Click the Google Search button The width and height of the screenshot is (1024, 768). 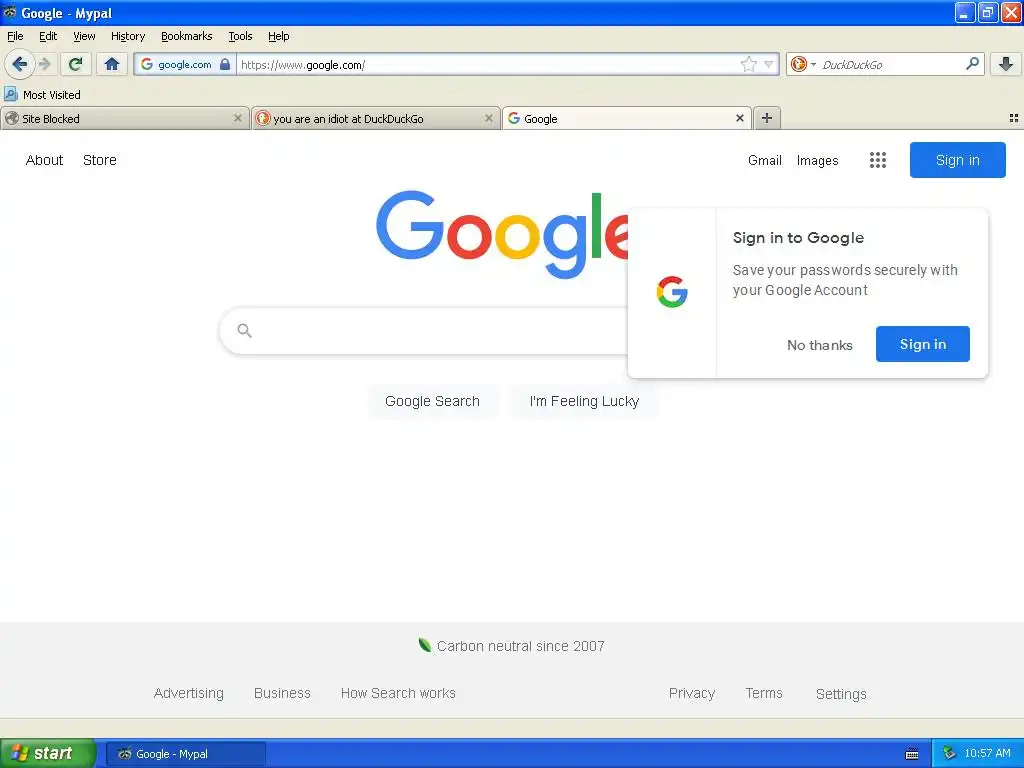(x=432, y=401)
